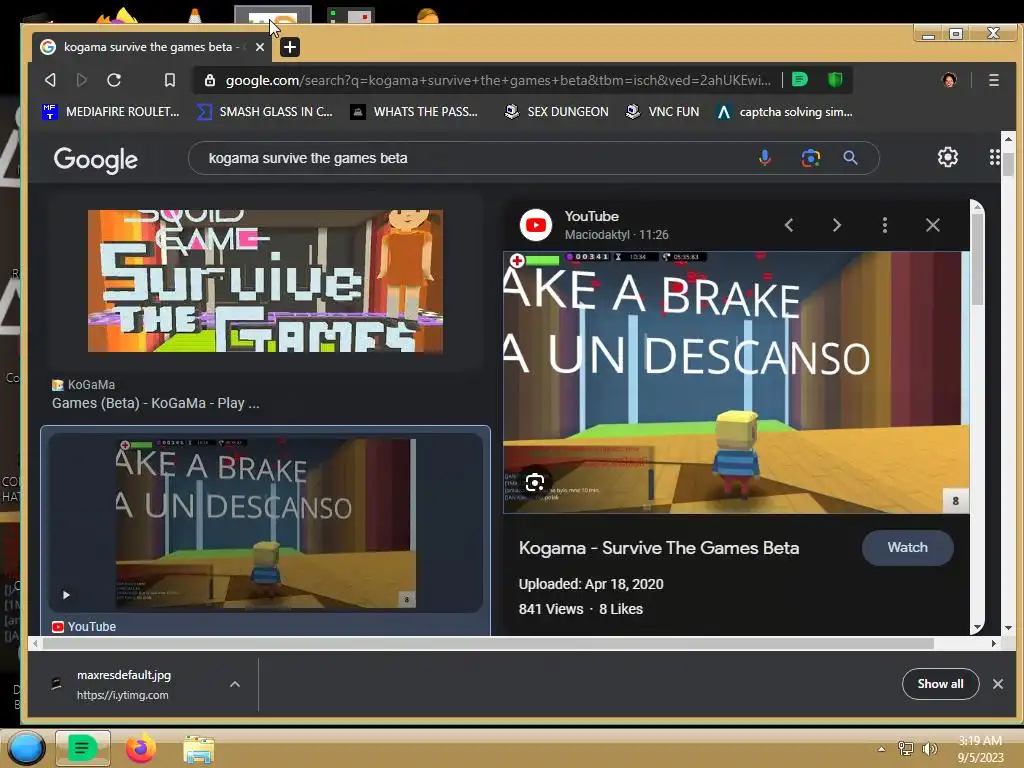Open the preview panel three-dot menu
The image size is (1024, 768).
click(x=885, y=225)
